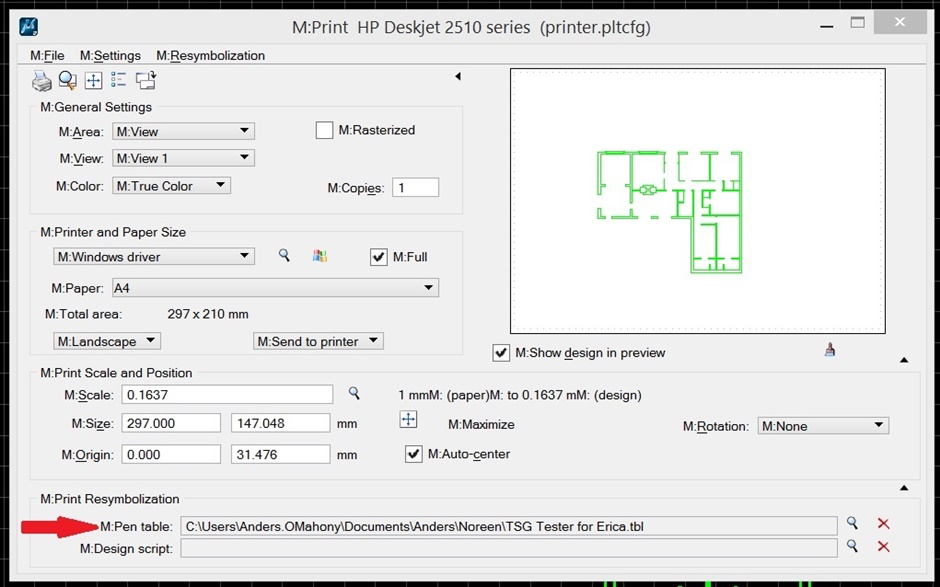940x587 pixels.
Task: Click magnifier icon next to Scale field
Action: coord(354,393)
